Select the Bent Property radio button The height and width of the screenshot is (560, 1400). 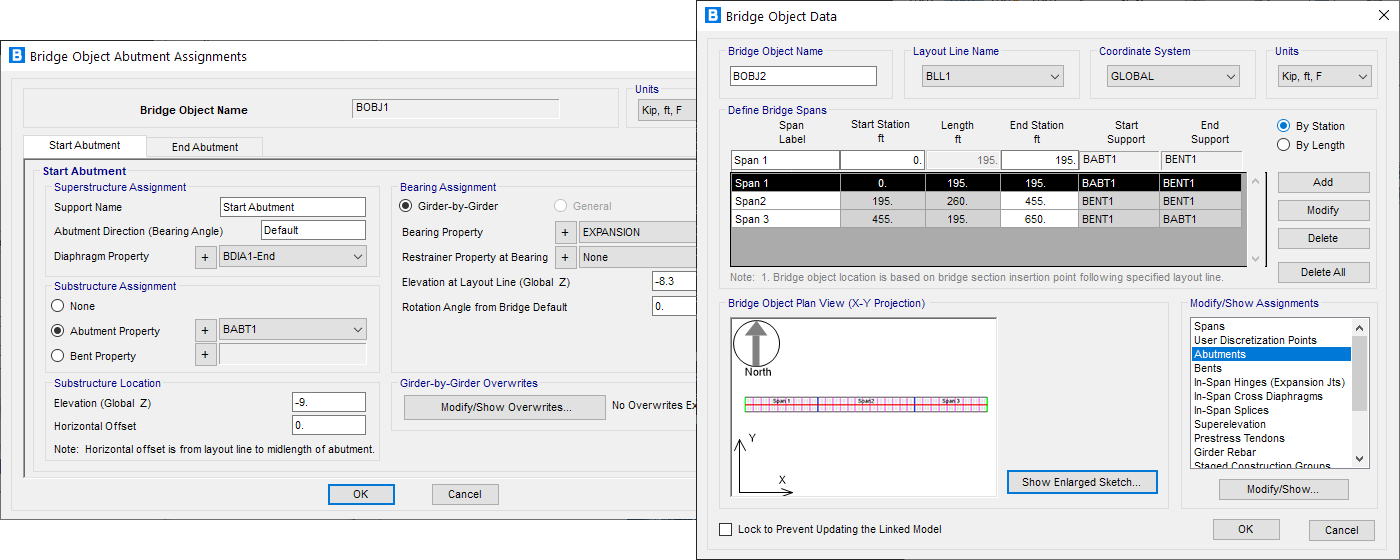(58, 356)
